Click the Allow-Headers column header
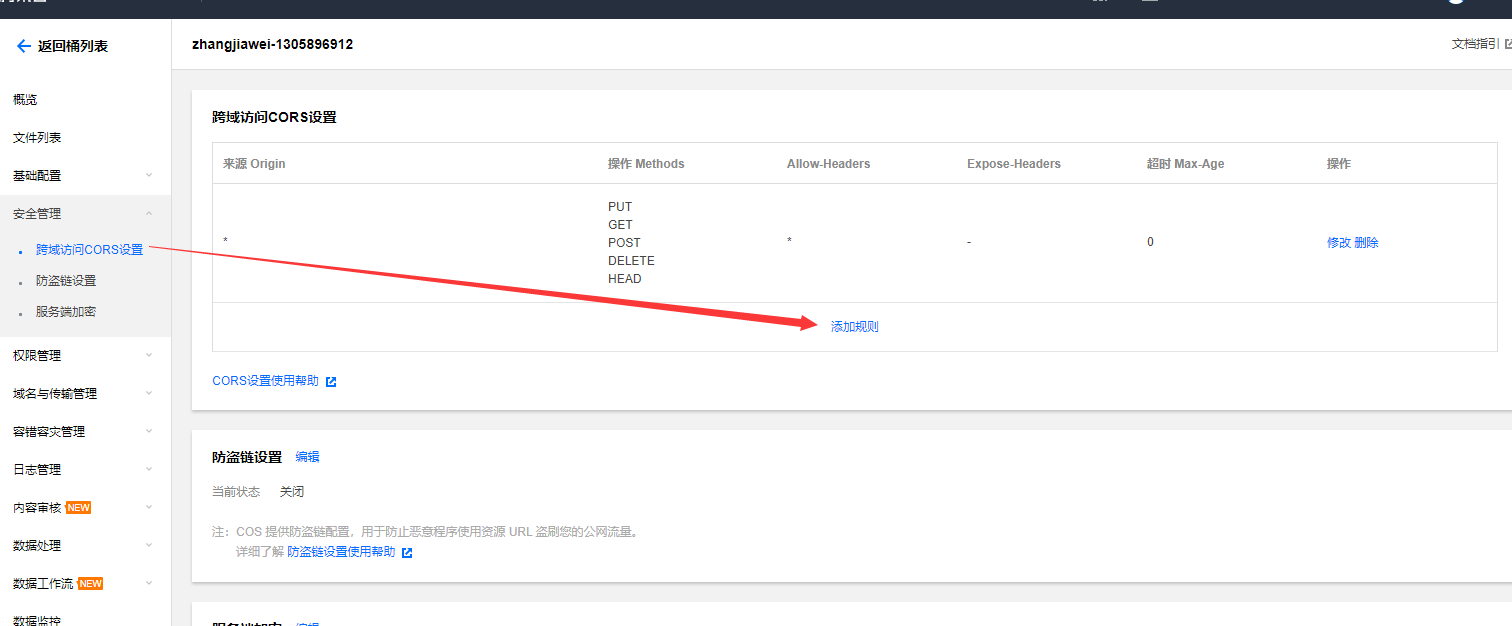This screenshot has width=1512, height=626. click(829, 164)
